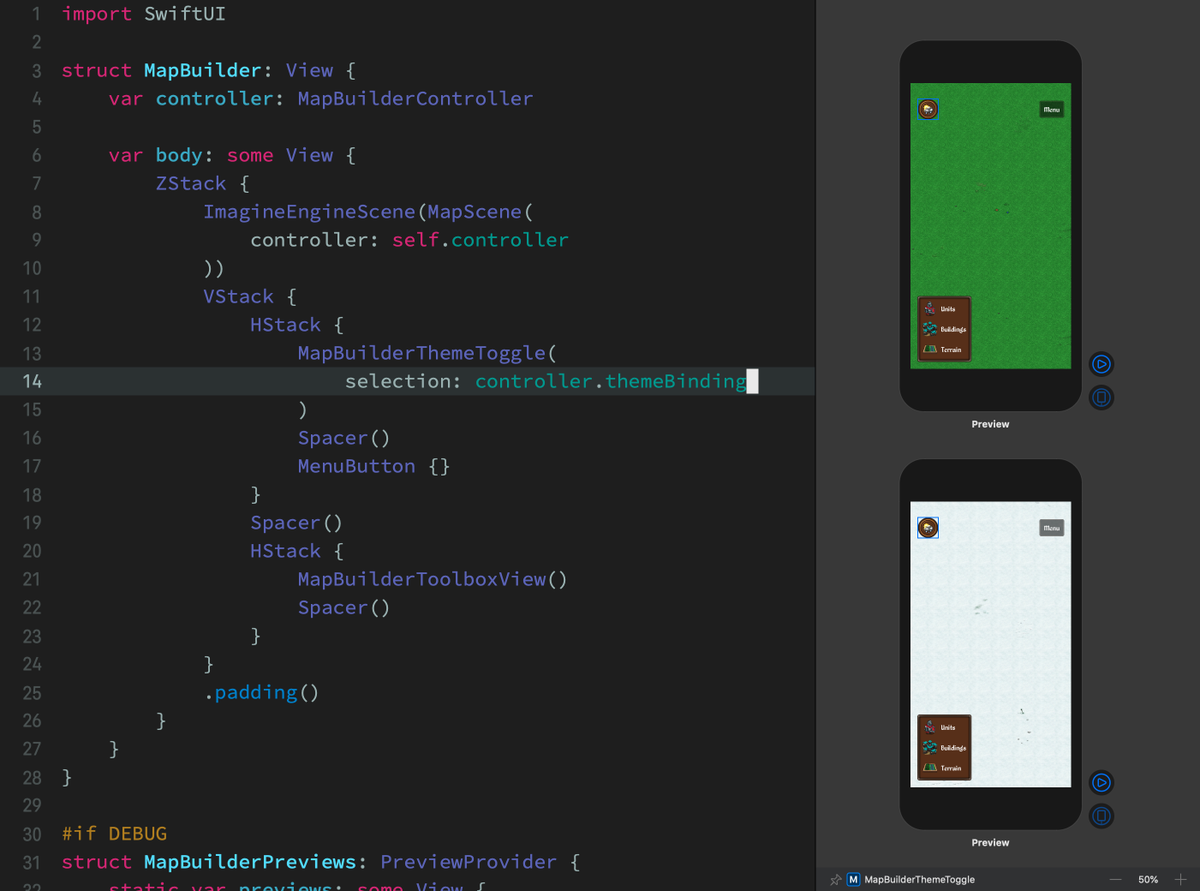Click line number 6 in the gutter
This screenshot has width=1200, height=891.
click(37, 156)
